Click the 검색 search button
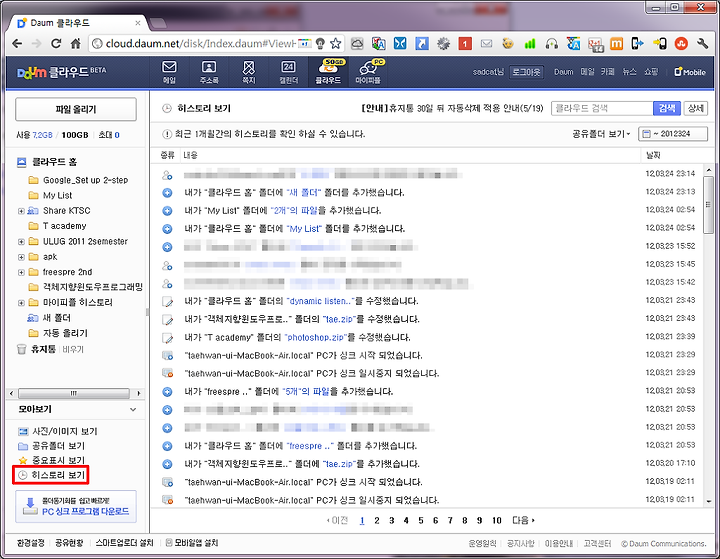 667,108
